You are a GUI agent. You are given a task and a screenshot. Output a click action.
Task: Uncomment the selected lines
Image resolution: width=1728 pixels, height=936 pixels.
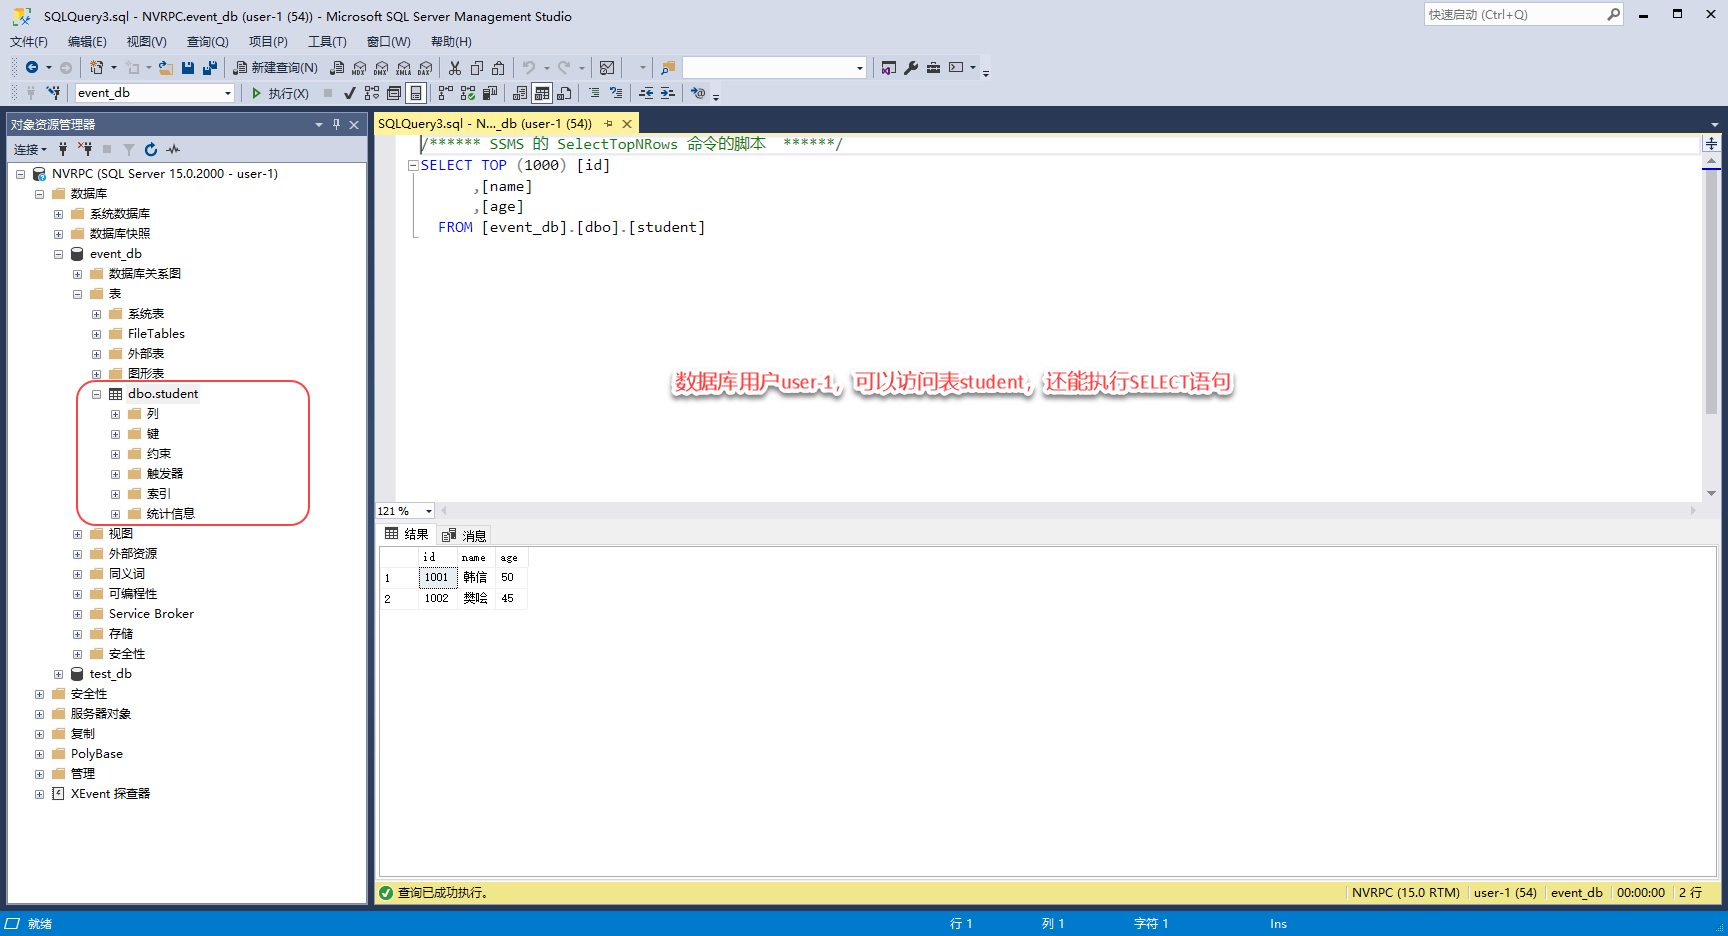coord(616,93)
